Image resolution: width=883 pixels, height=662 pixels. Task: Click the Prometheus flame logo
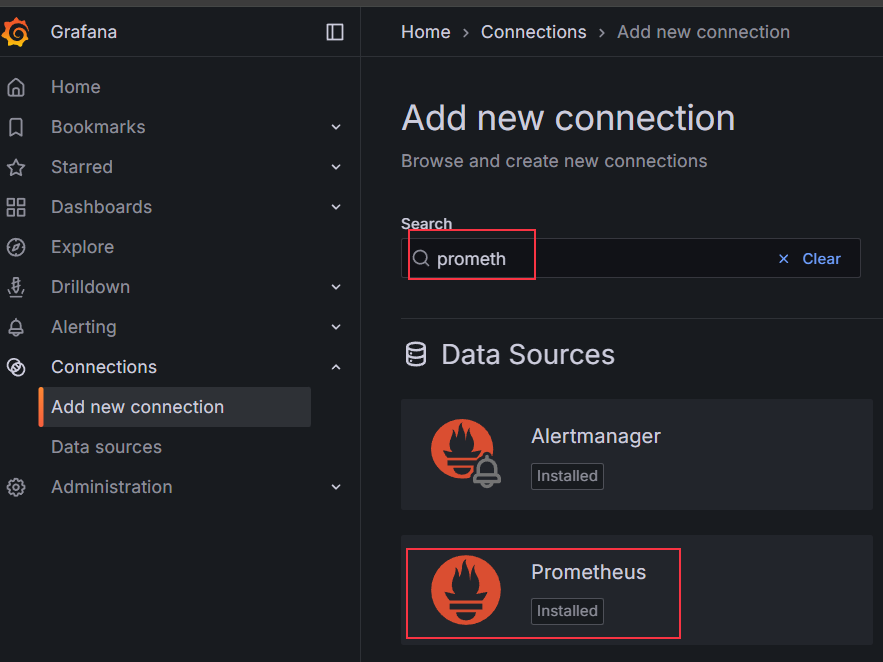click(x=465, y=590)
